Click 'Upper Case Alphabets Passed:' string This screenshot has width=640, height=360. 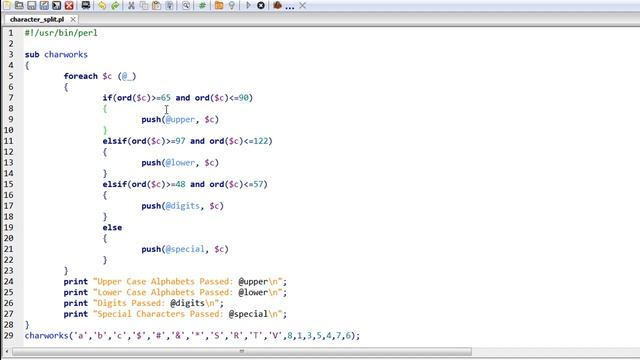pos(165,282)
